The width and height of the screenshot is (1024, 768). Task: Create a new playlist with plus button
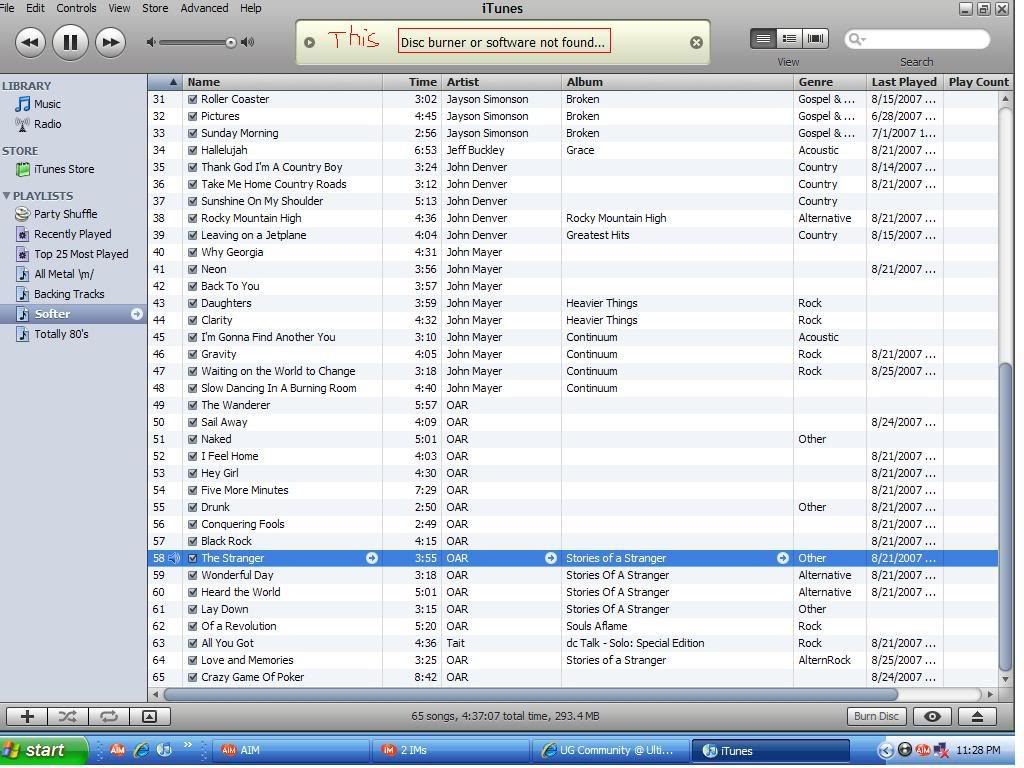(x=27, y=717)
